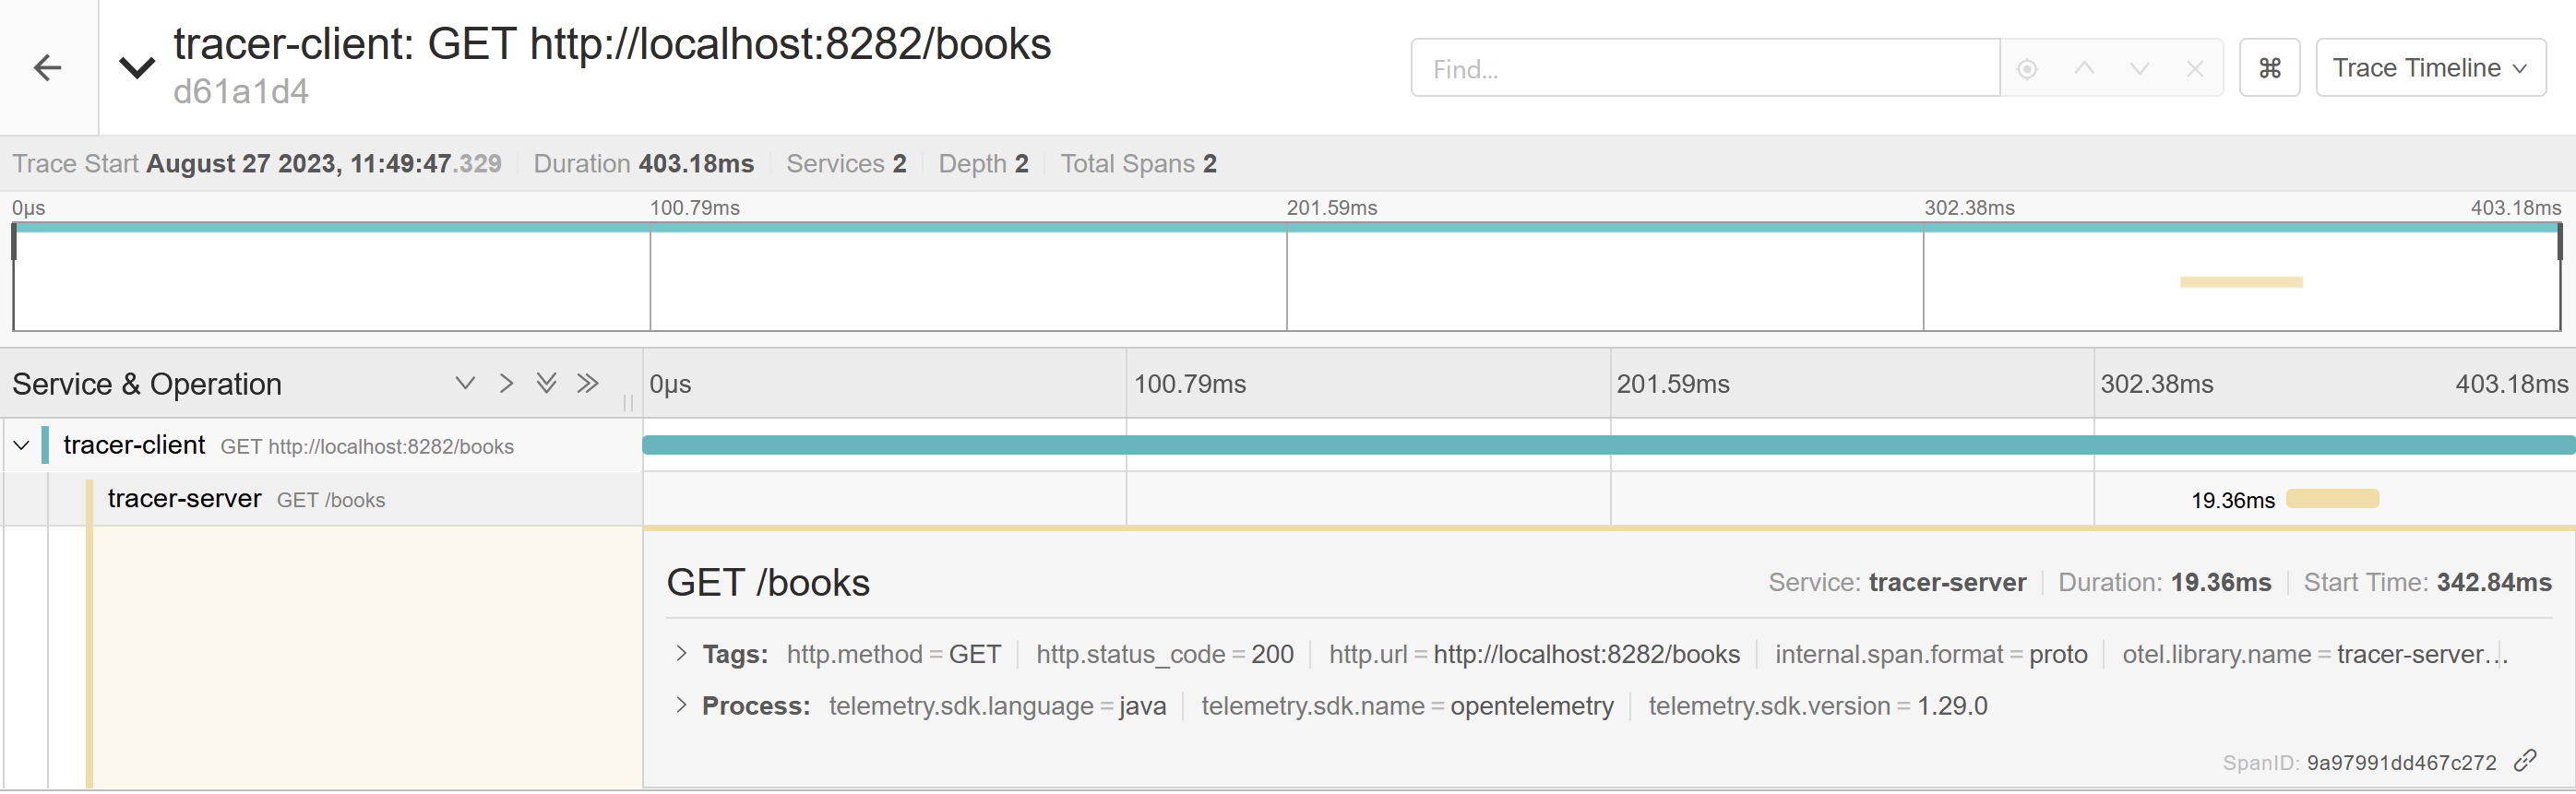Click the Find search input field
Image resolution: width=2576 pixels, height=794 pixels.
tap(1704, 69)
